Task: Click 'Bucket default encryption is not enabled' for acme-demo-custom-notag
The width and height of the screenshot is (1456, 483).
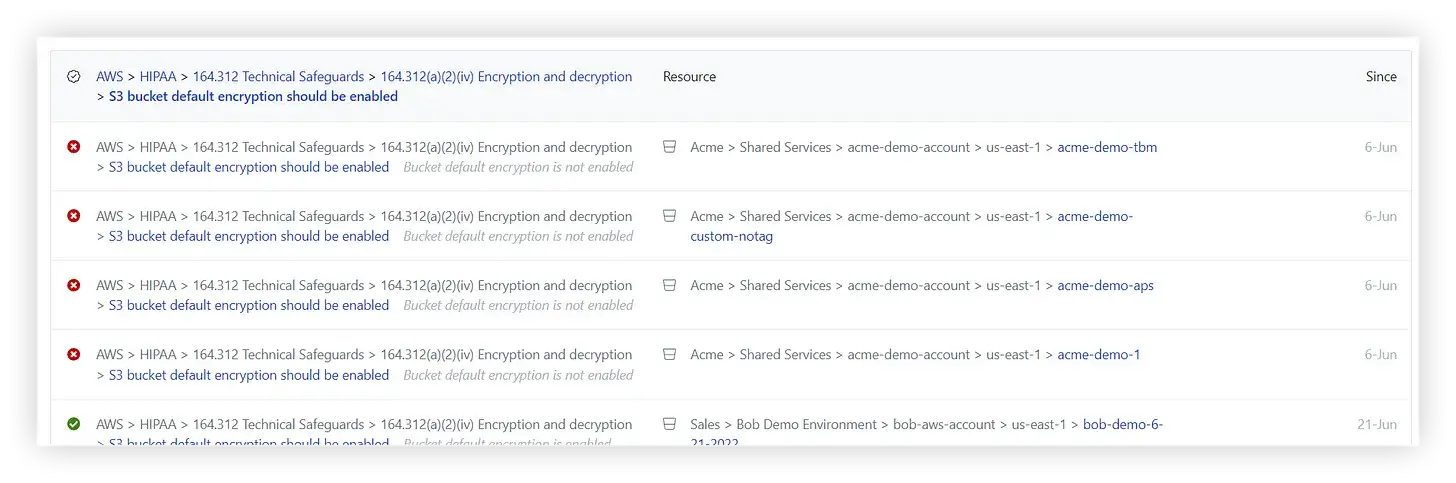Action: 518,236
